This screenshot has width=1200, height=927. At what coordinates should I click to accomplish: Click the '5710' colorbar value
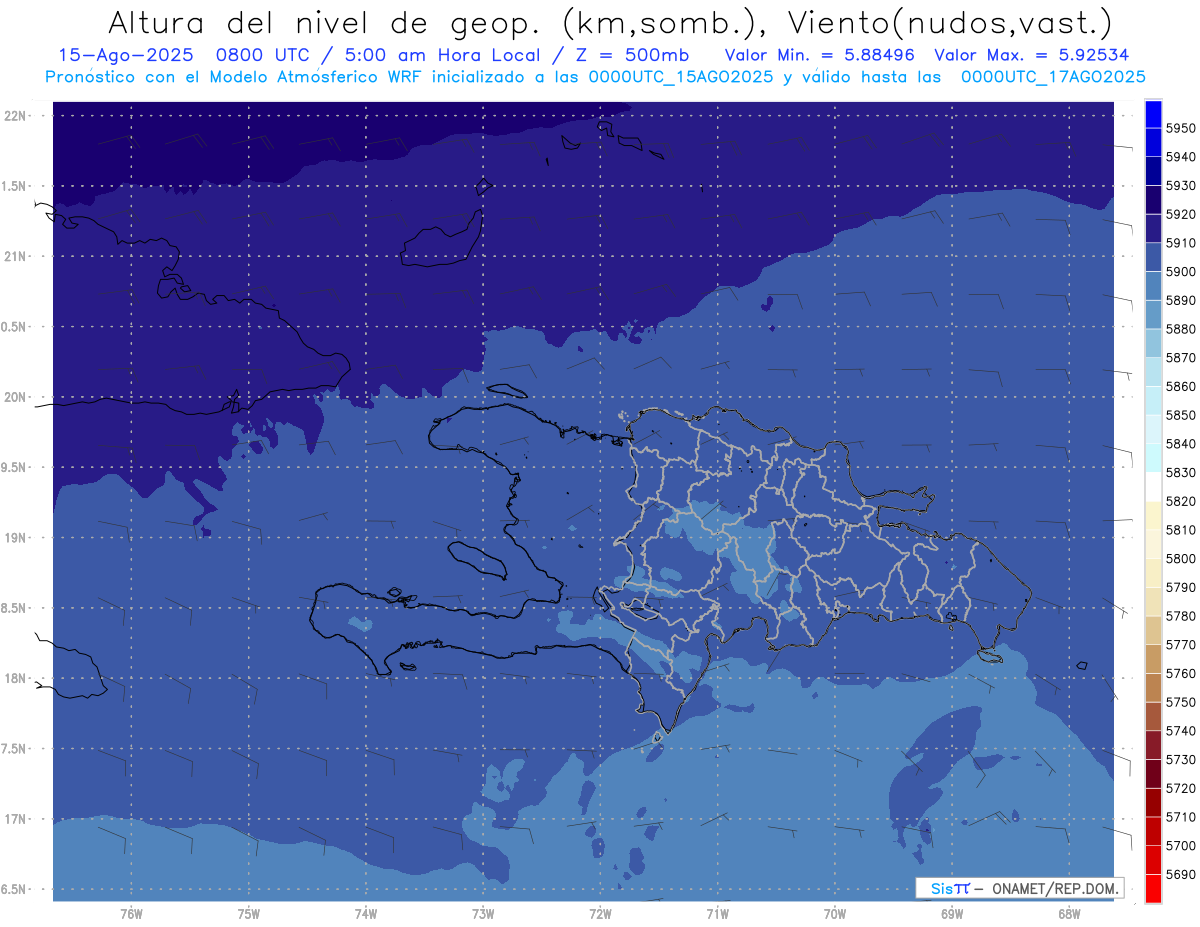click(1180, 817)
